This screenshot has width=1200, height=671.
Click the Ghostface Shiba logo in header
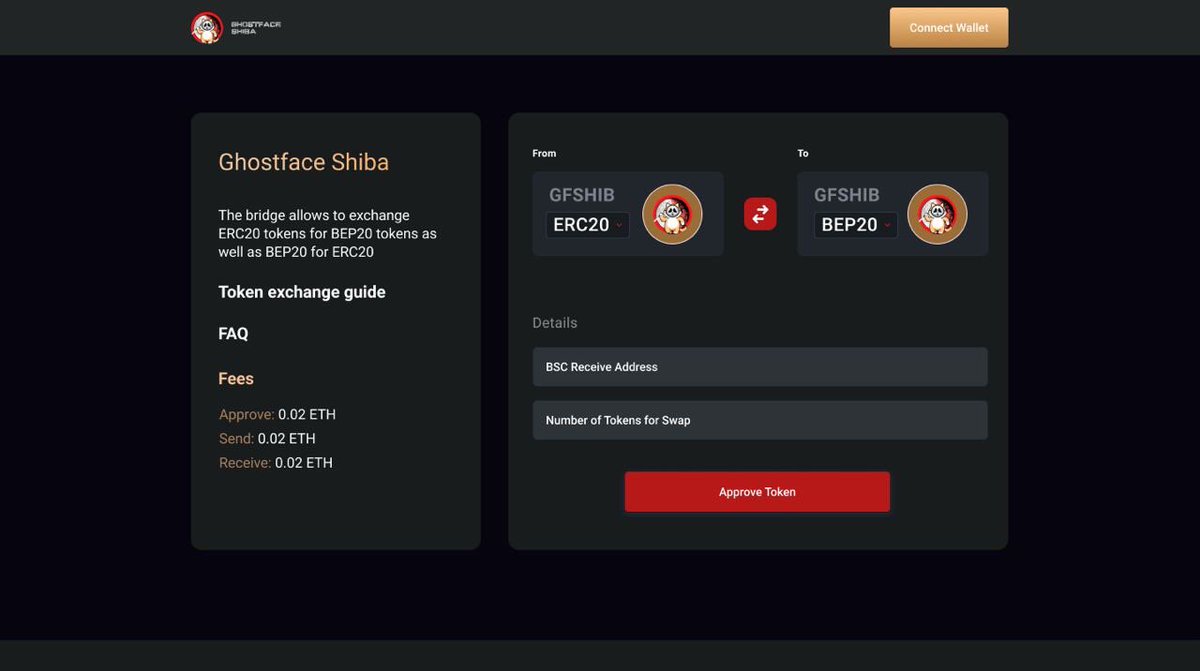pyautogui.click(x=236, y=27)
